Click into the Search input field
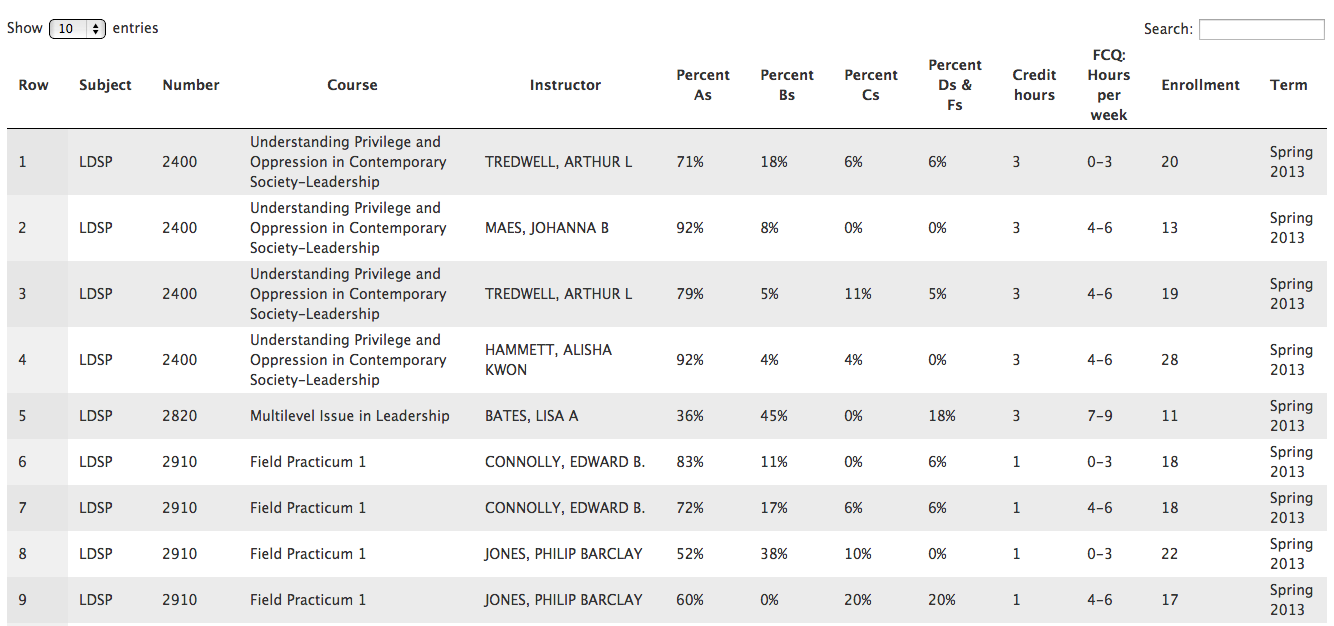Screen dimensions: 1334x626 point(1261,30)
